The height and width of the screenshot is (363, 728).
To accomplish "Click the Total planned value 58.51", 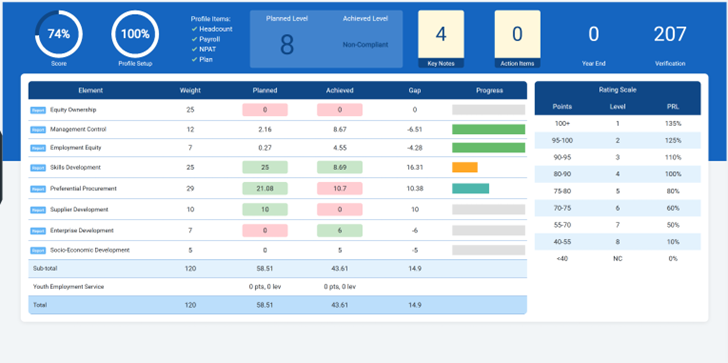I will [x=265, y=305].
